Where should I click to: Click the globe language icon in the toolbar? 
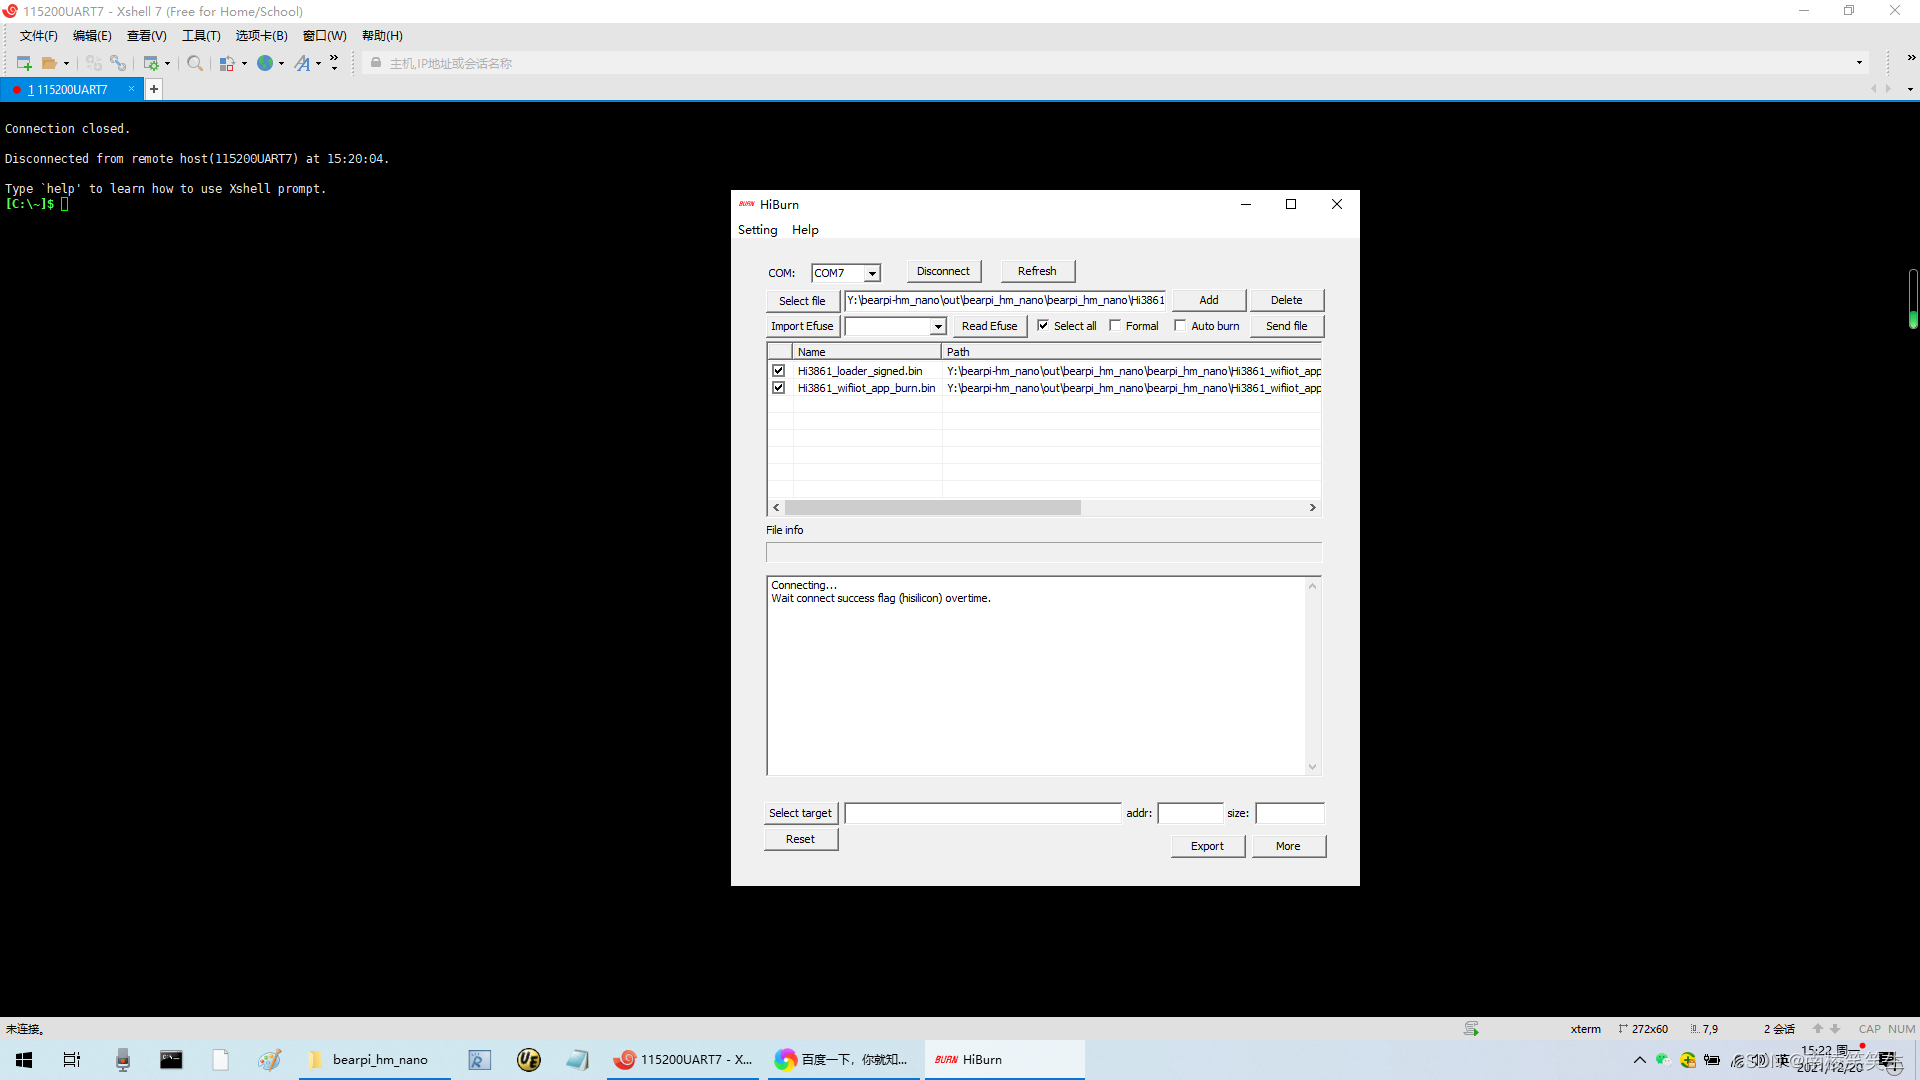[x=265, y=63]
